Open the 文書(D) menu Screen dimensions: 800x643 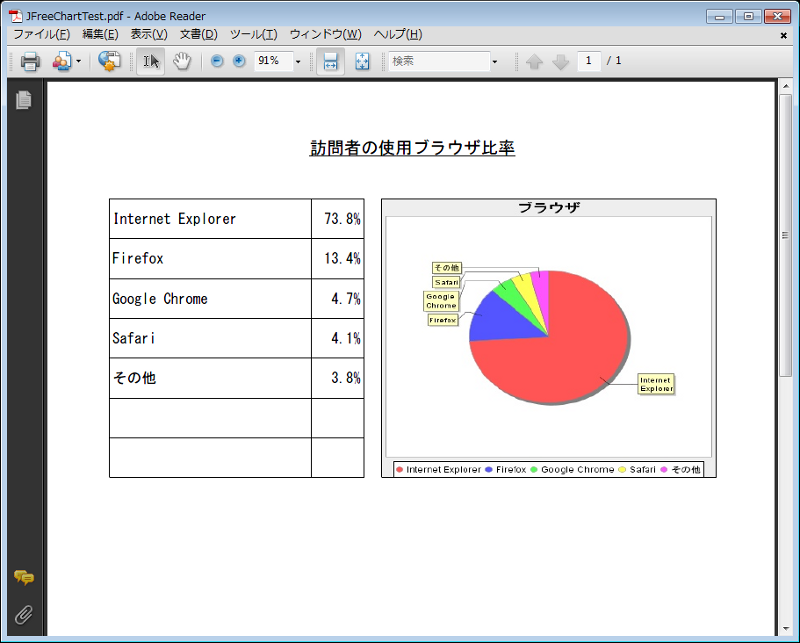(198, 34)
